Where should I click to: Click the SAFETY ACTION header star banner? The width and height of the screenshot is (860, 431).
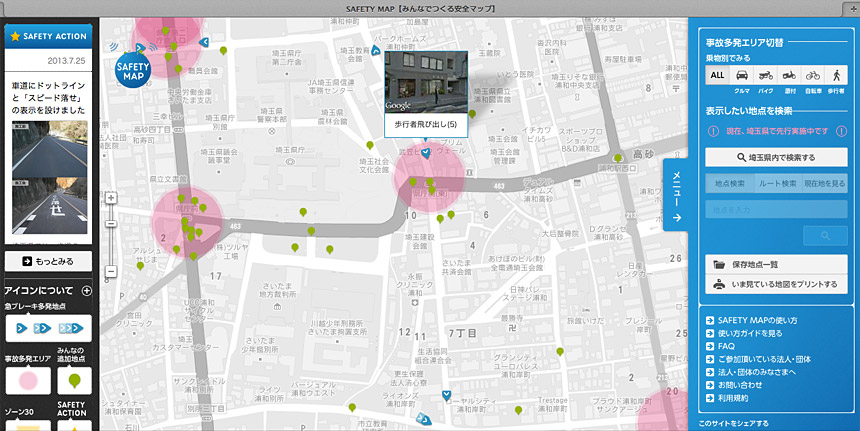(48, 36)
